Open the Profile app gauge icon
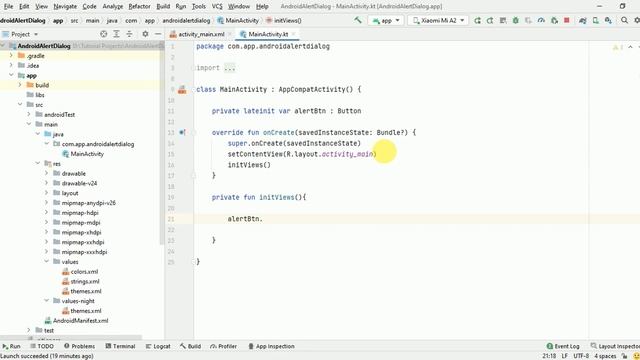The width and height of the screenshot is (640, 360). click(541, 20)
